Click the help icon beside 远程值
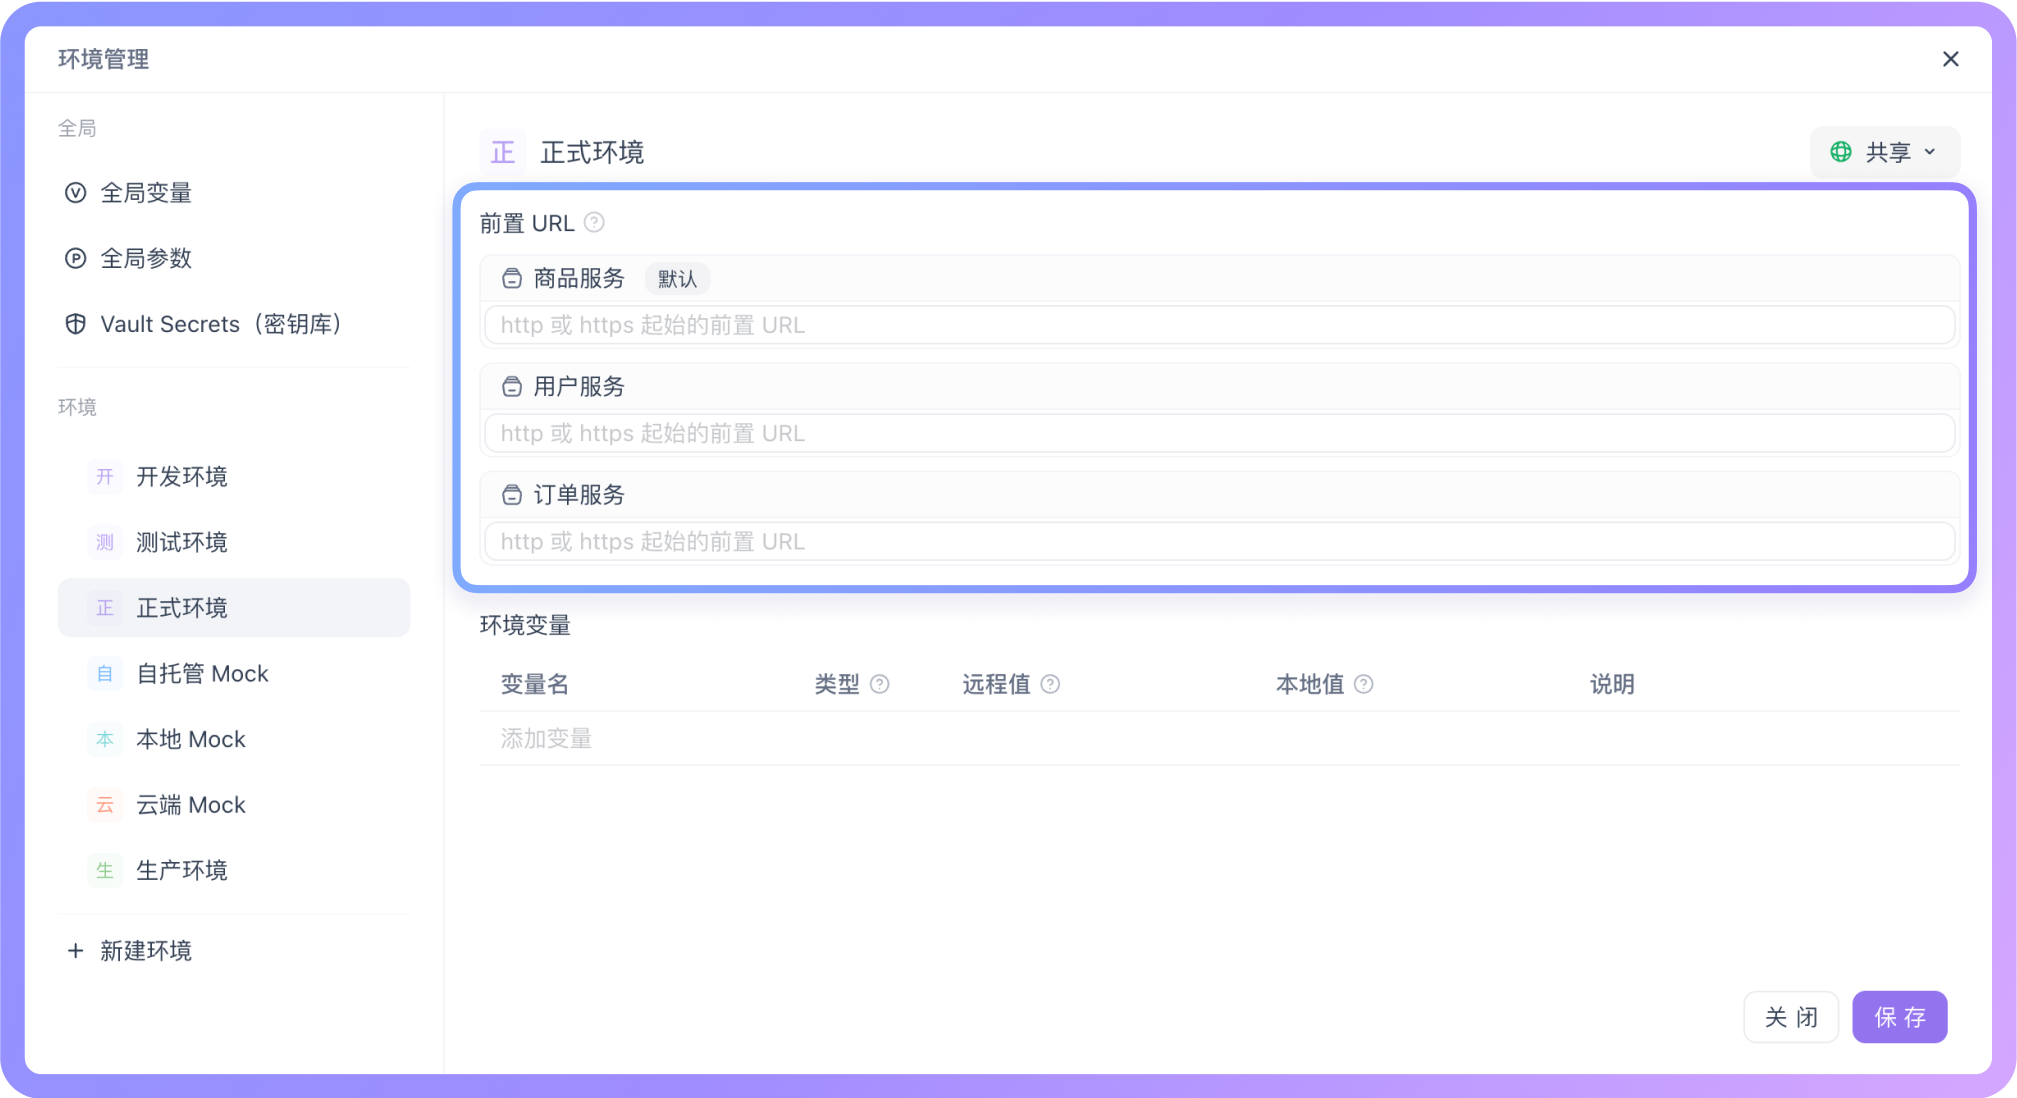Image resolution: width=2017 pixels, height=1098 pixels. [x=1050, y=684]
